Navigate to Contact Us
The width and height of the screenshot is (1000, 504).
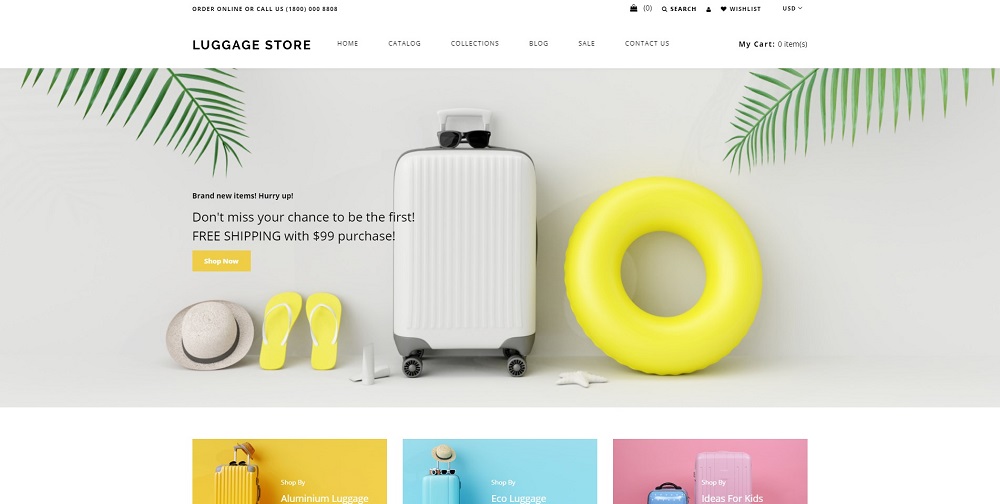coord(647,43)
